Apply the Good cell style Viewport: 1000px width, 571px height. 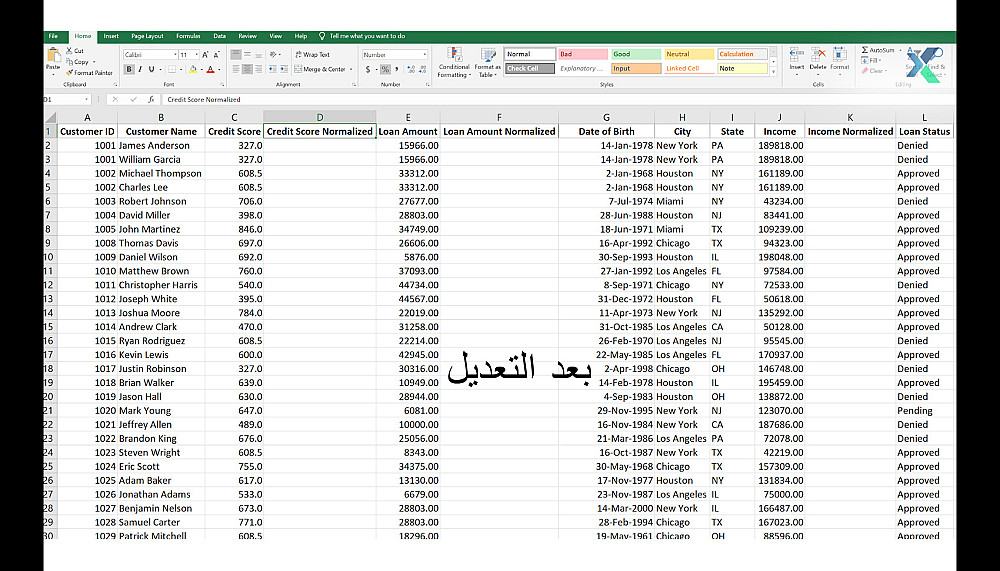click(x=636, y=54)
